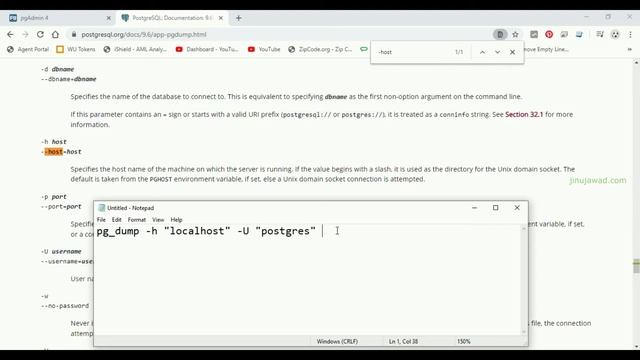Close the PostgreSQL Documentation tab
This screenshot has width=640, height=360.
pos(221,18)
